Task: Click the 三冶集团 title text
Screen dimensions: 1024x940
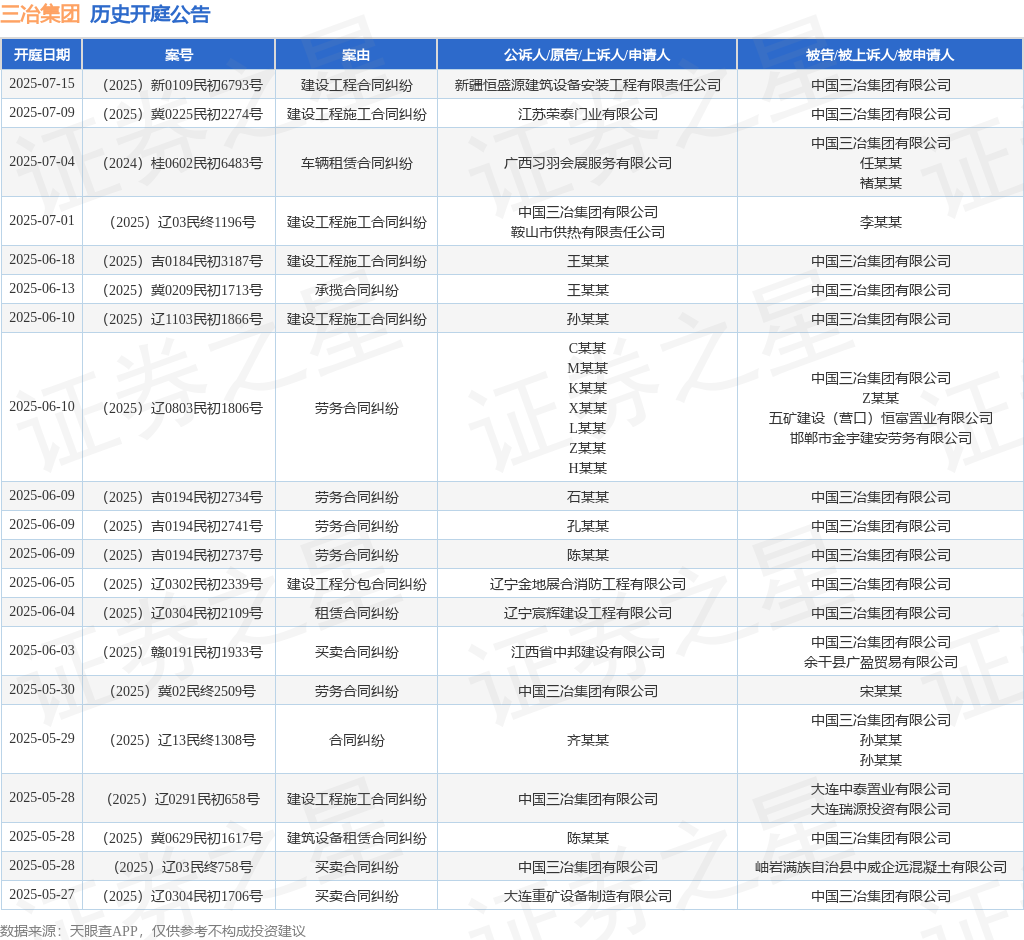Action: (40, 14)
